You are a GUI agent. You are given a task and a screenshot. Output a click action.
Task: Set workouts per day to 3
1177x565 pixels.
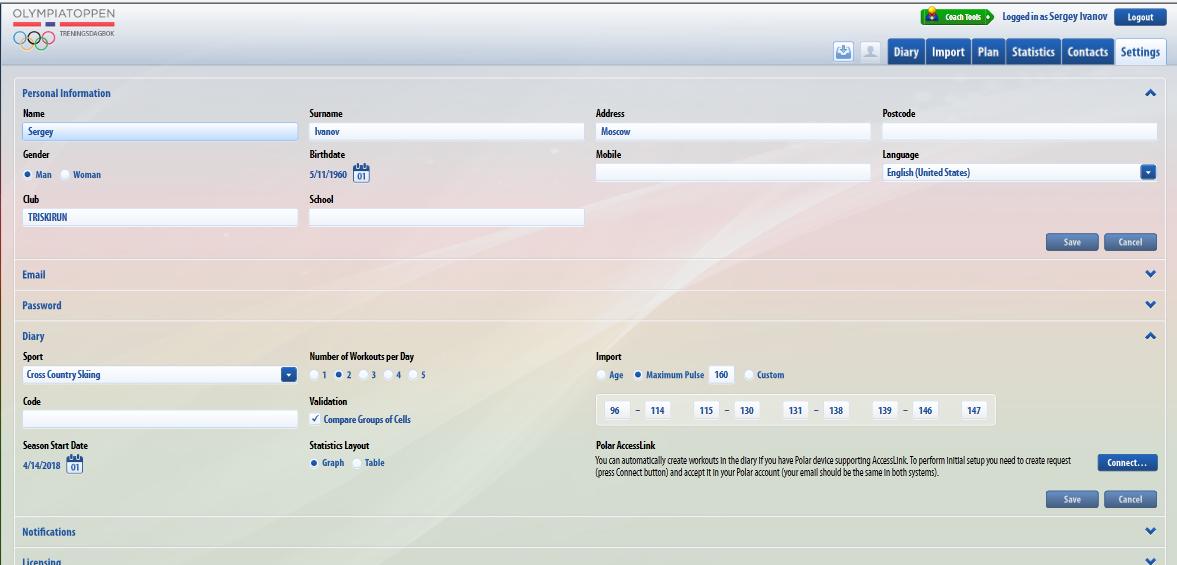[x=363, y=374]
